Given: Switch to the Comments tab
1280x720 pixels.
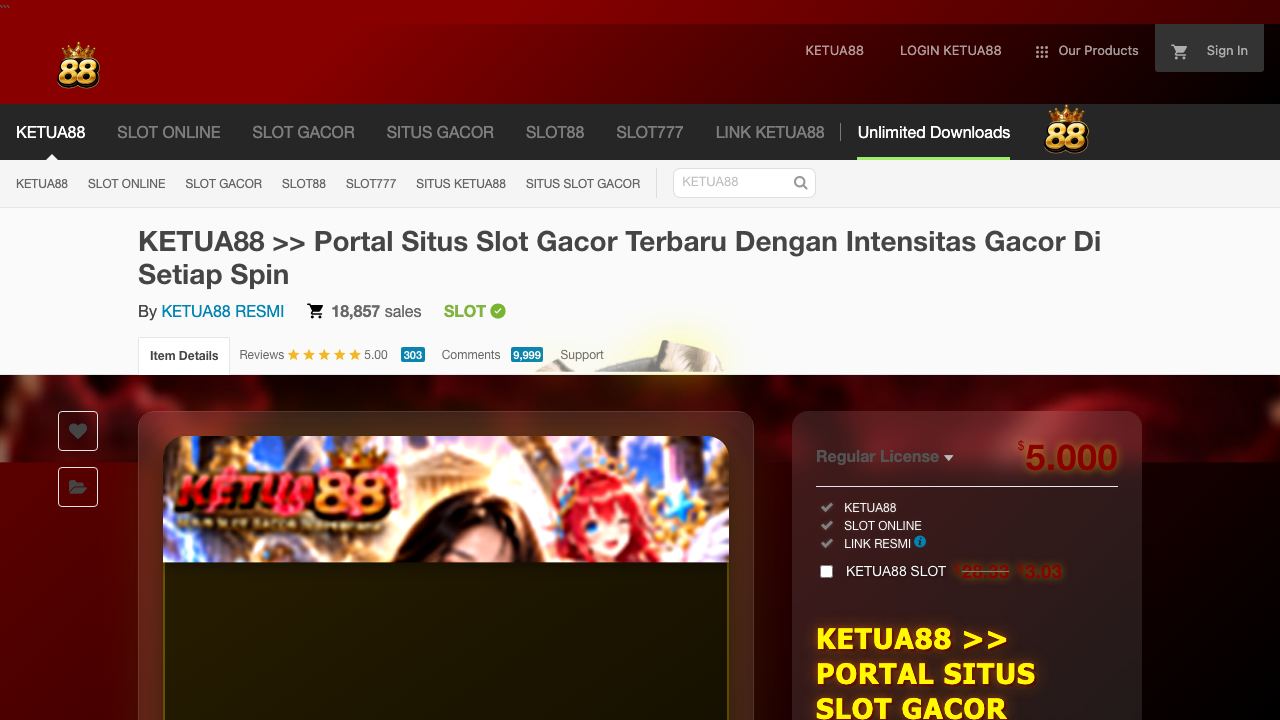Looking at the screenshot, I should point(471,355).
